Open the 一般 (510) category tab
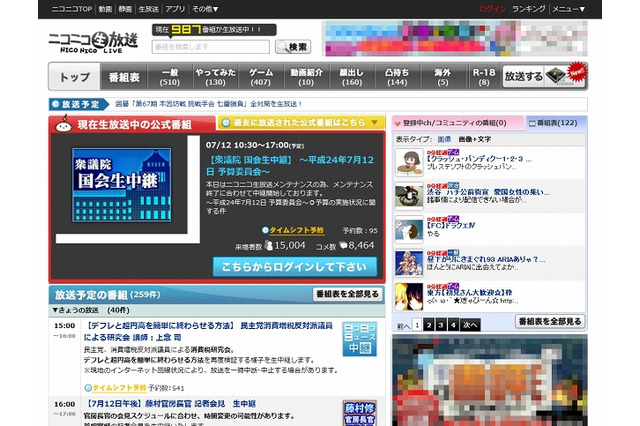Viewport: 640px width, 426px height. [170, 77]
